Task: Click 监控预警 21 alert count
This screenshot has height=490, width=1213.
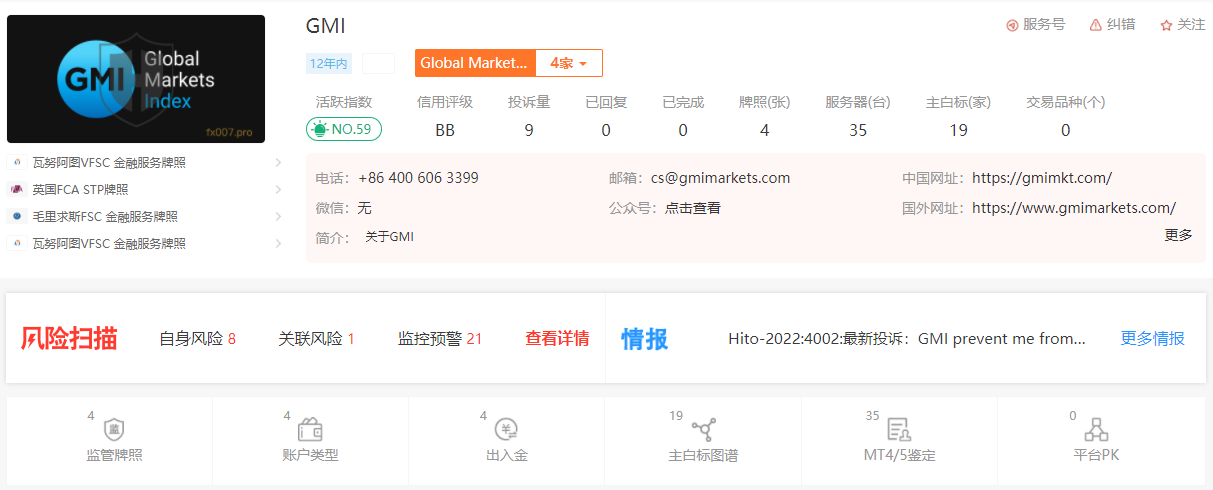Action: (440, 339)
